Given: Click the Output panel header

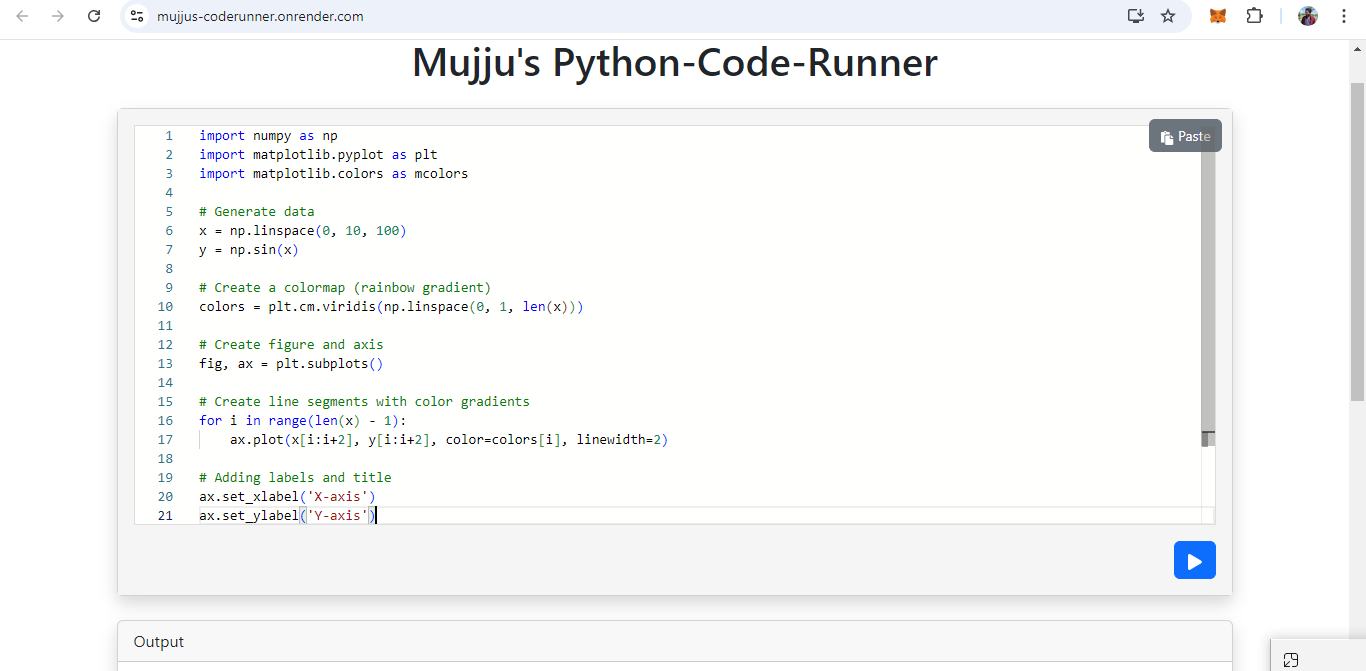Looking at the screenshot, I should [675, 641].
